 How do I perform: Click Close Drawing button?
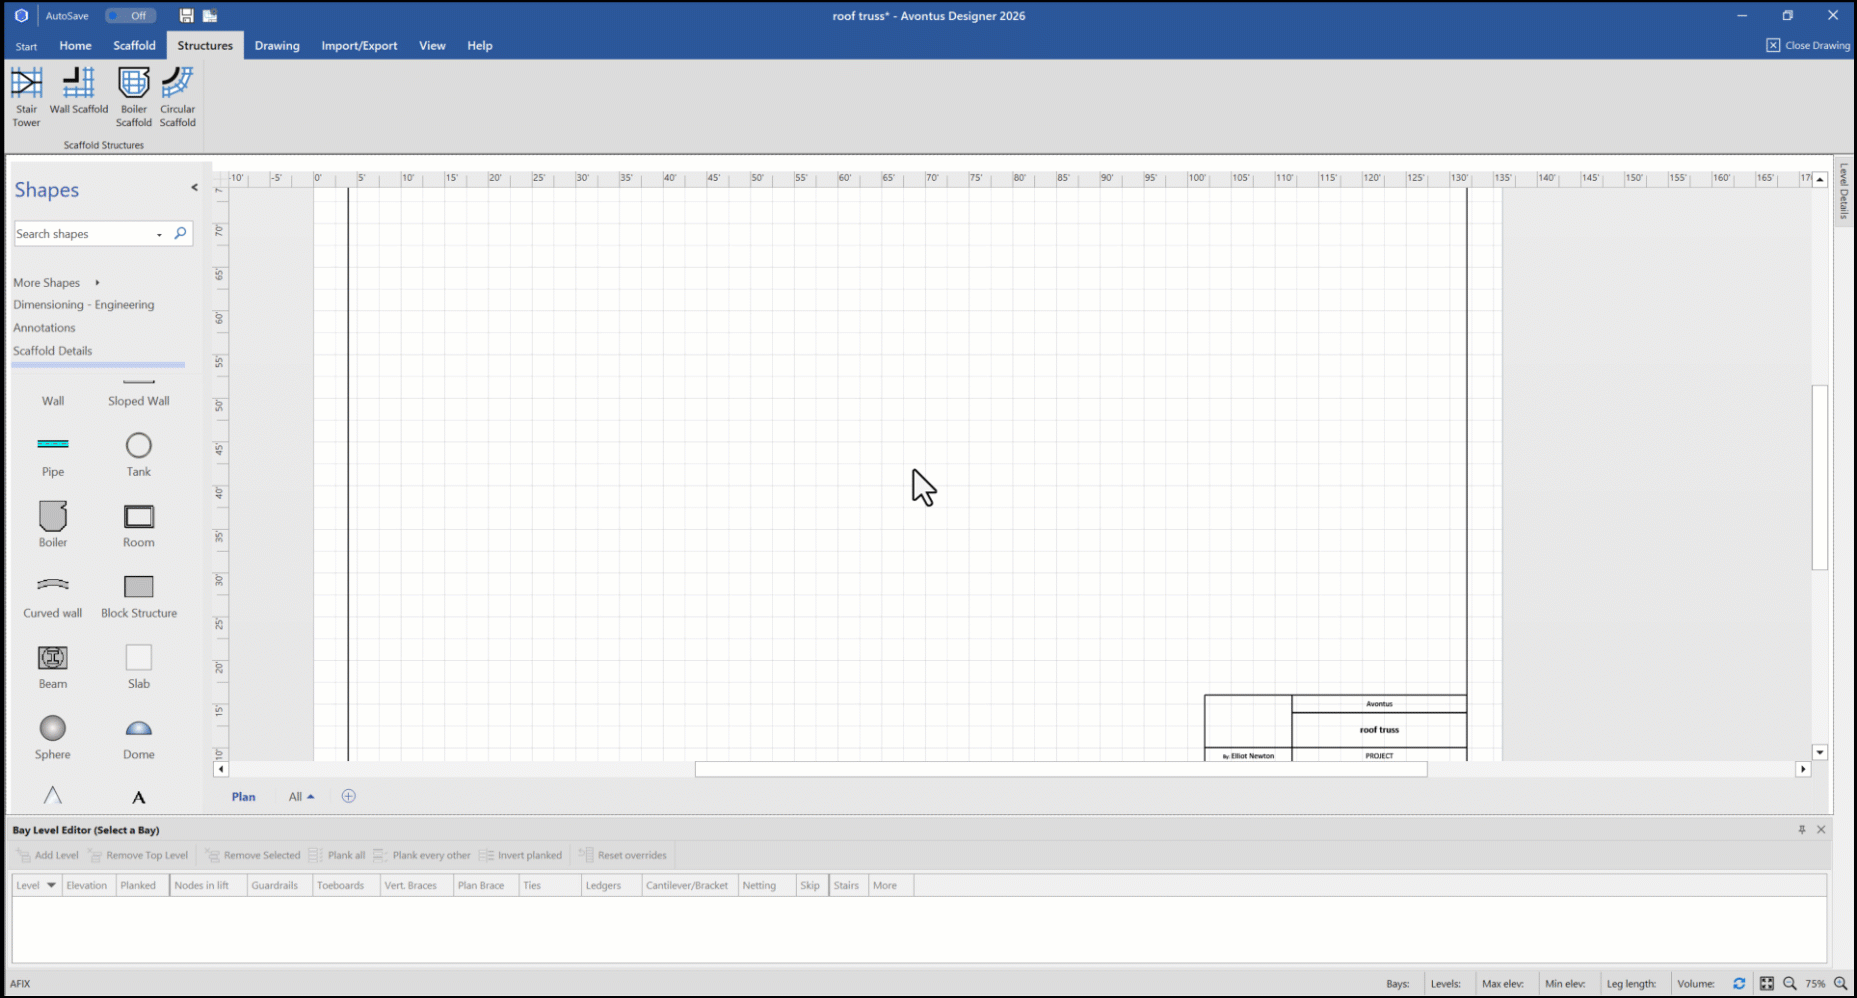click(x=1808, y=46)
